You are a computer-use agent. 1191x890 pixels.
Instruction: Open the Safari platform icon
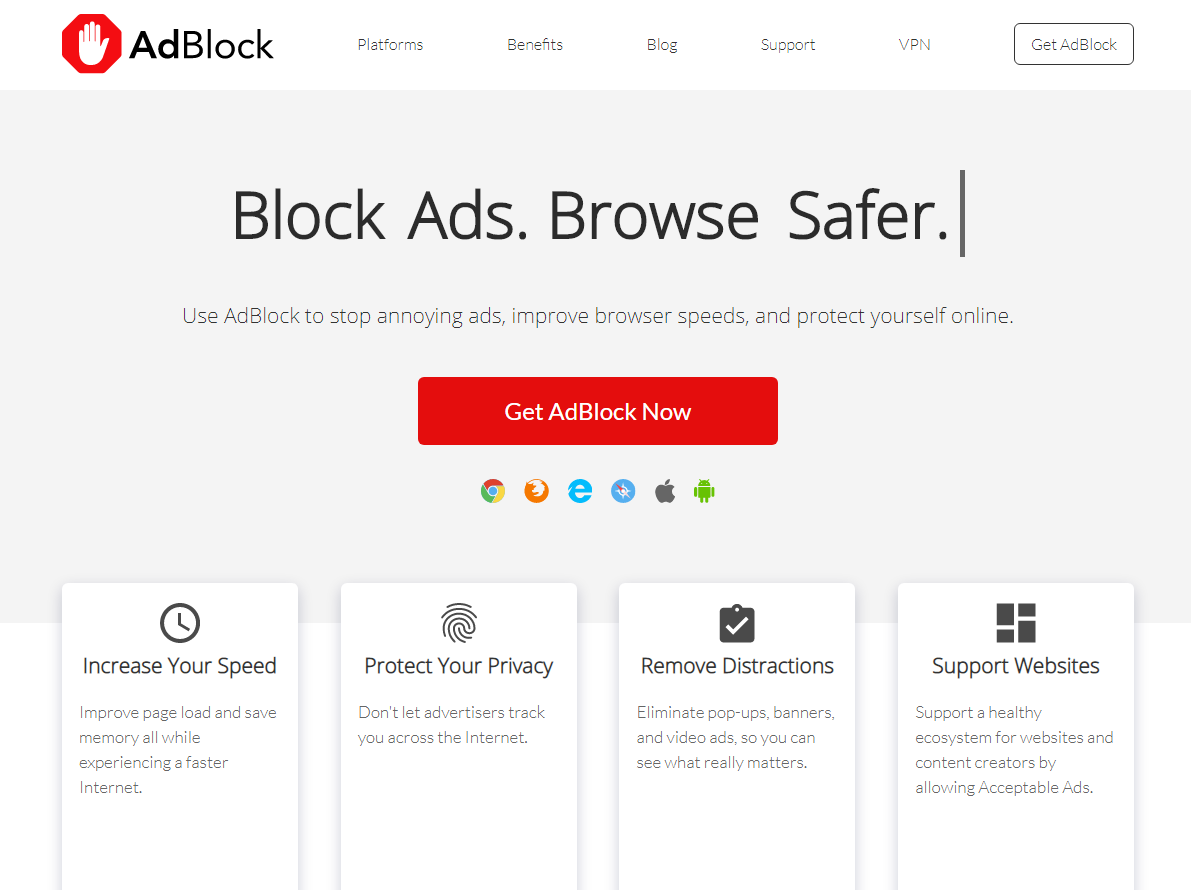click(622, 491)
